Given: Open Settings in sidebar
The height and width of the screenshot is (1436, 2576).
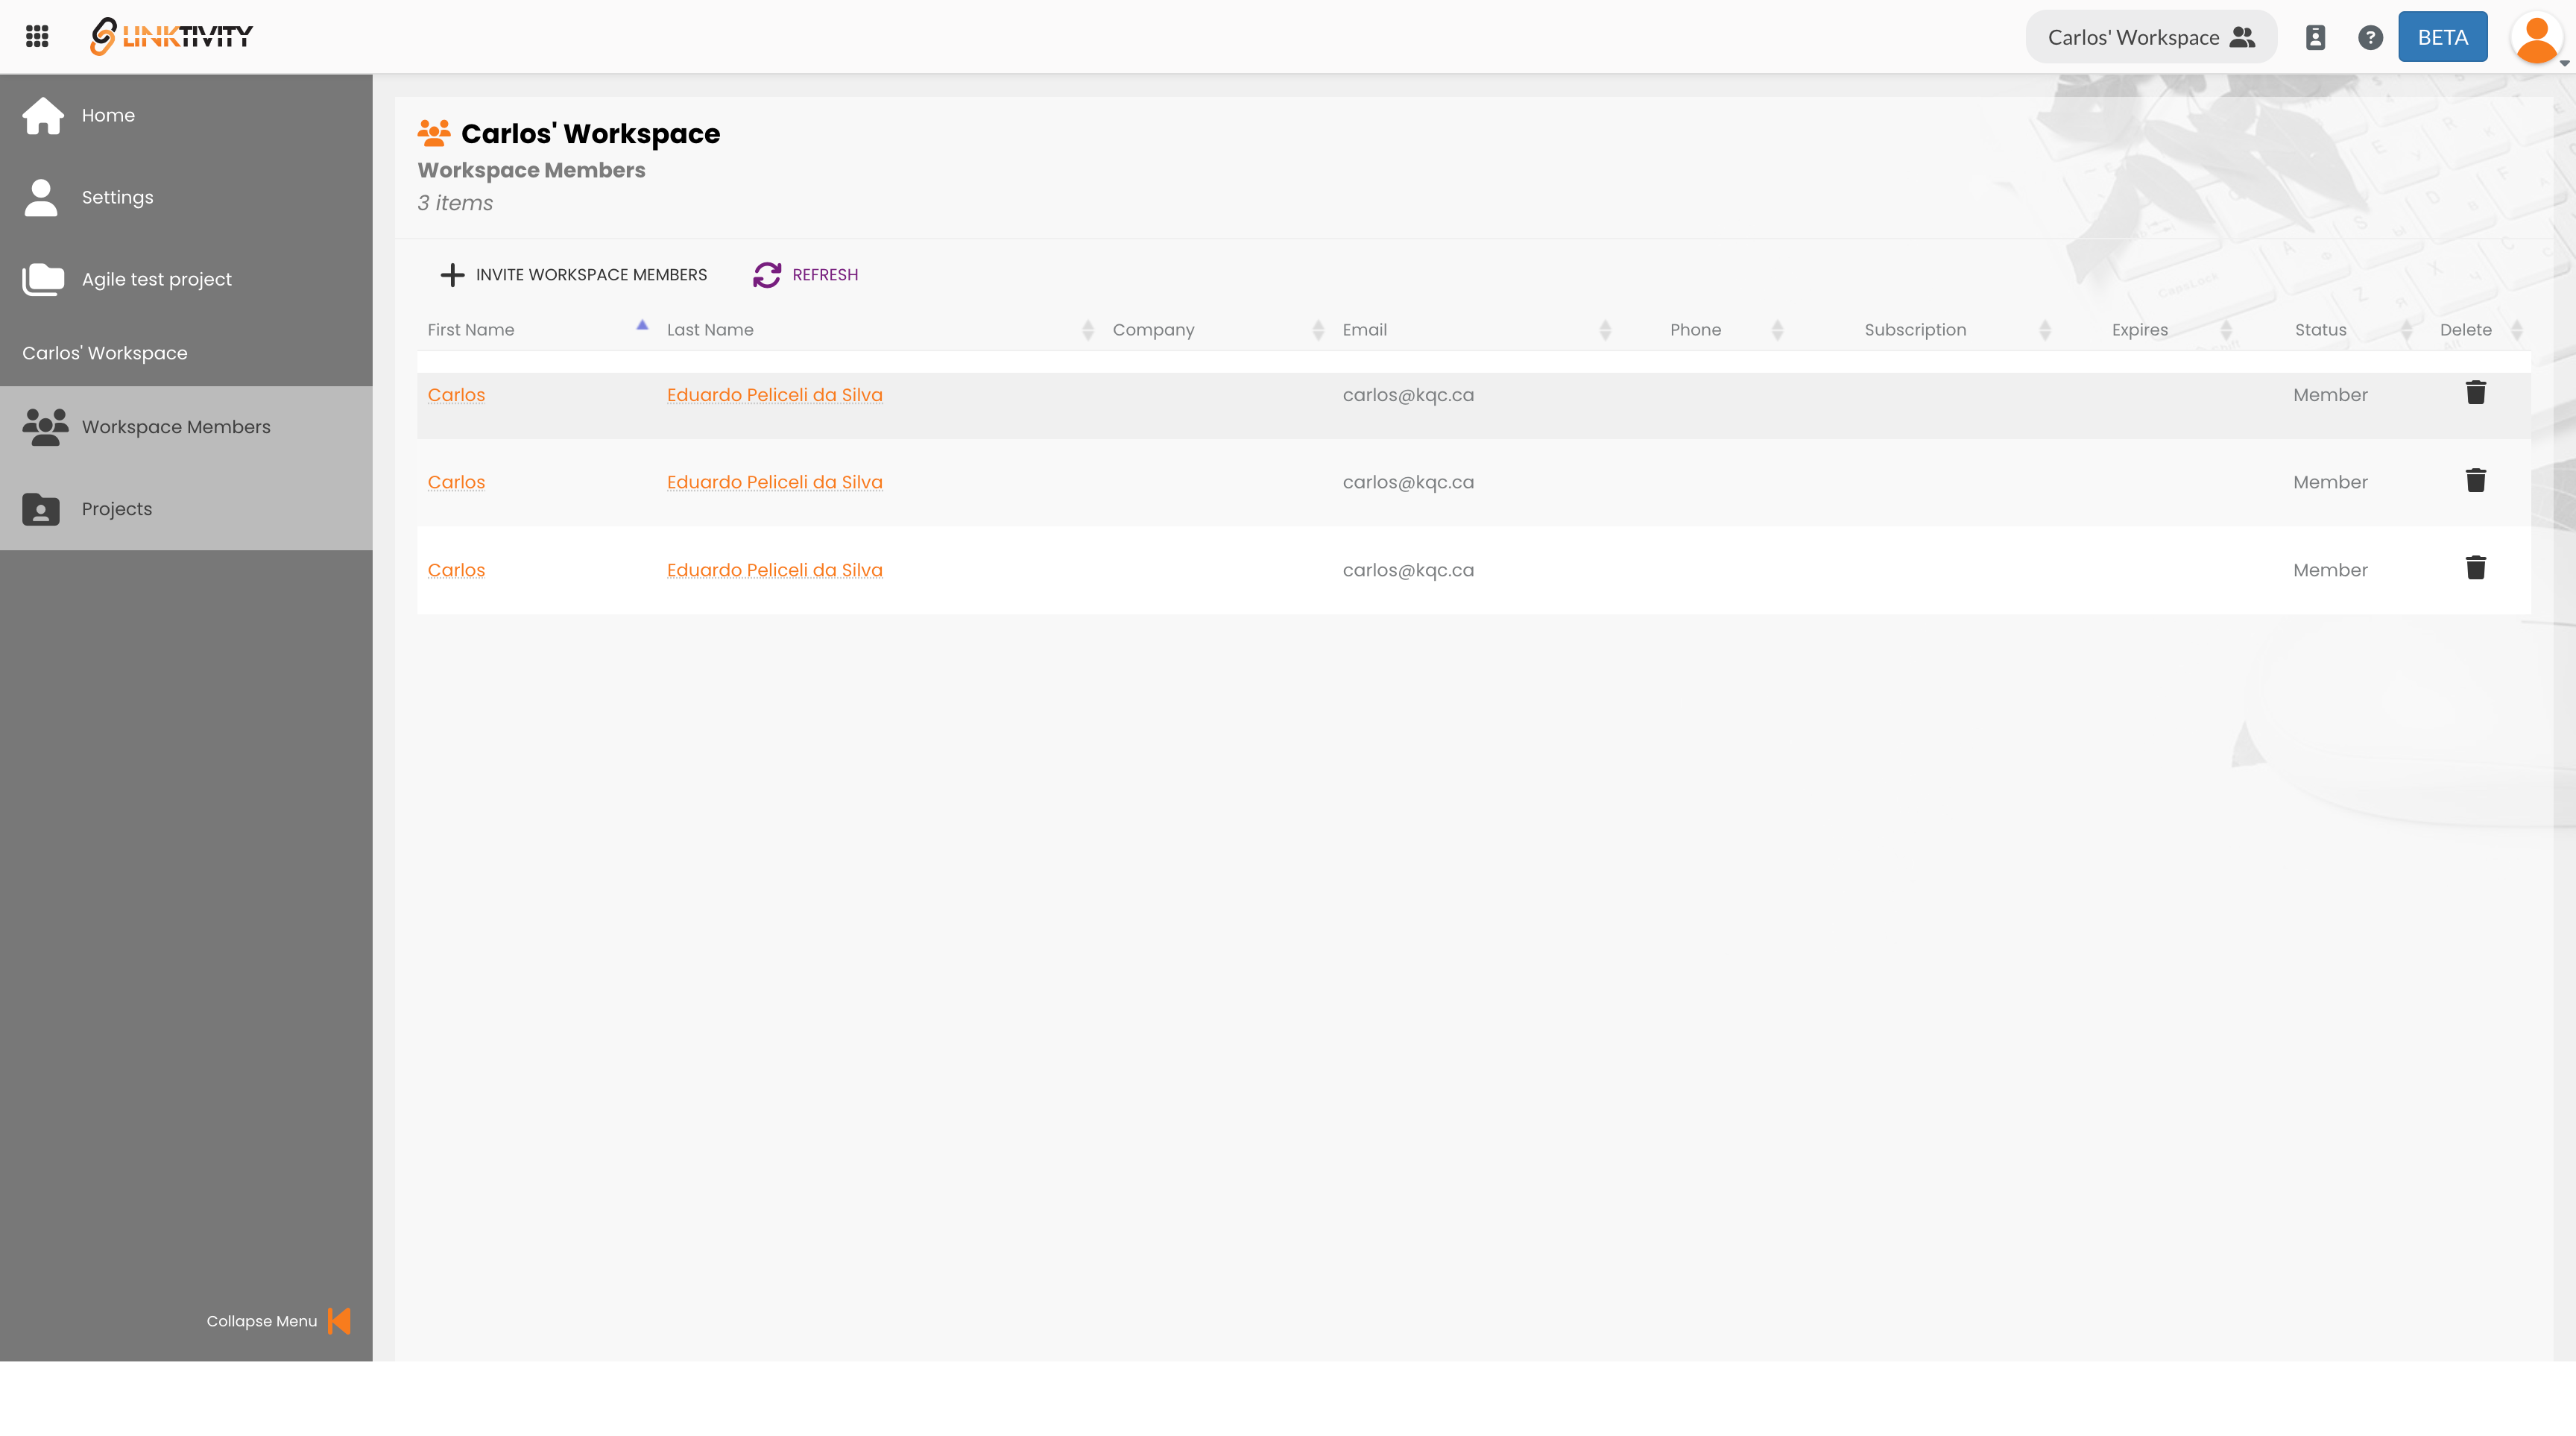Looking at the screenshot, I should (186, 197).
